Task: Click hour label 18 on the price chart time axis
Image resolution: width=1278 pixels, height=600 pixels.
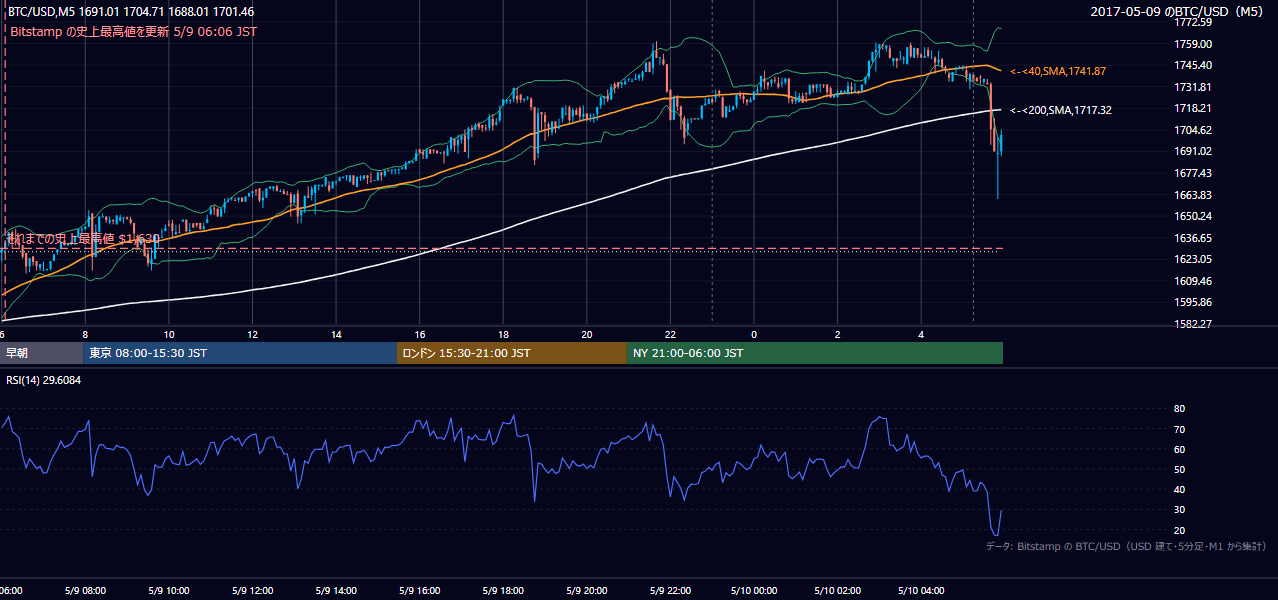Action: [x=503, y=334]
